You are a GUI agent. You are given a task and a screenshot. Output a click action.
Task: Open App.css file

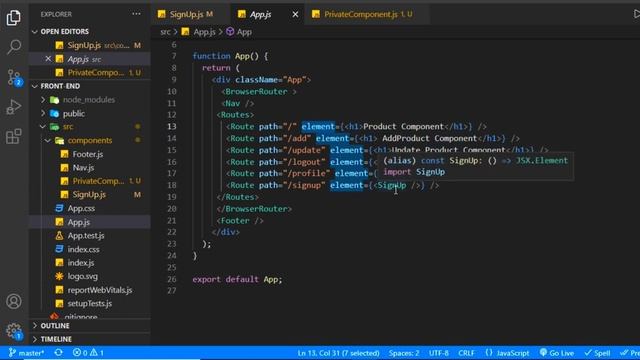pos(81,208)
